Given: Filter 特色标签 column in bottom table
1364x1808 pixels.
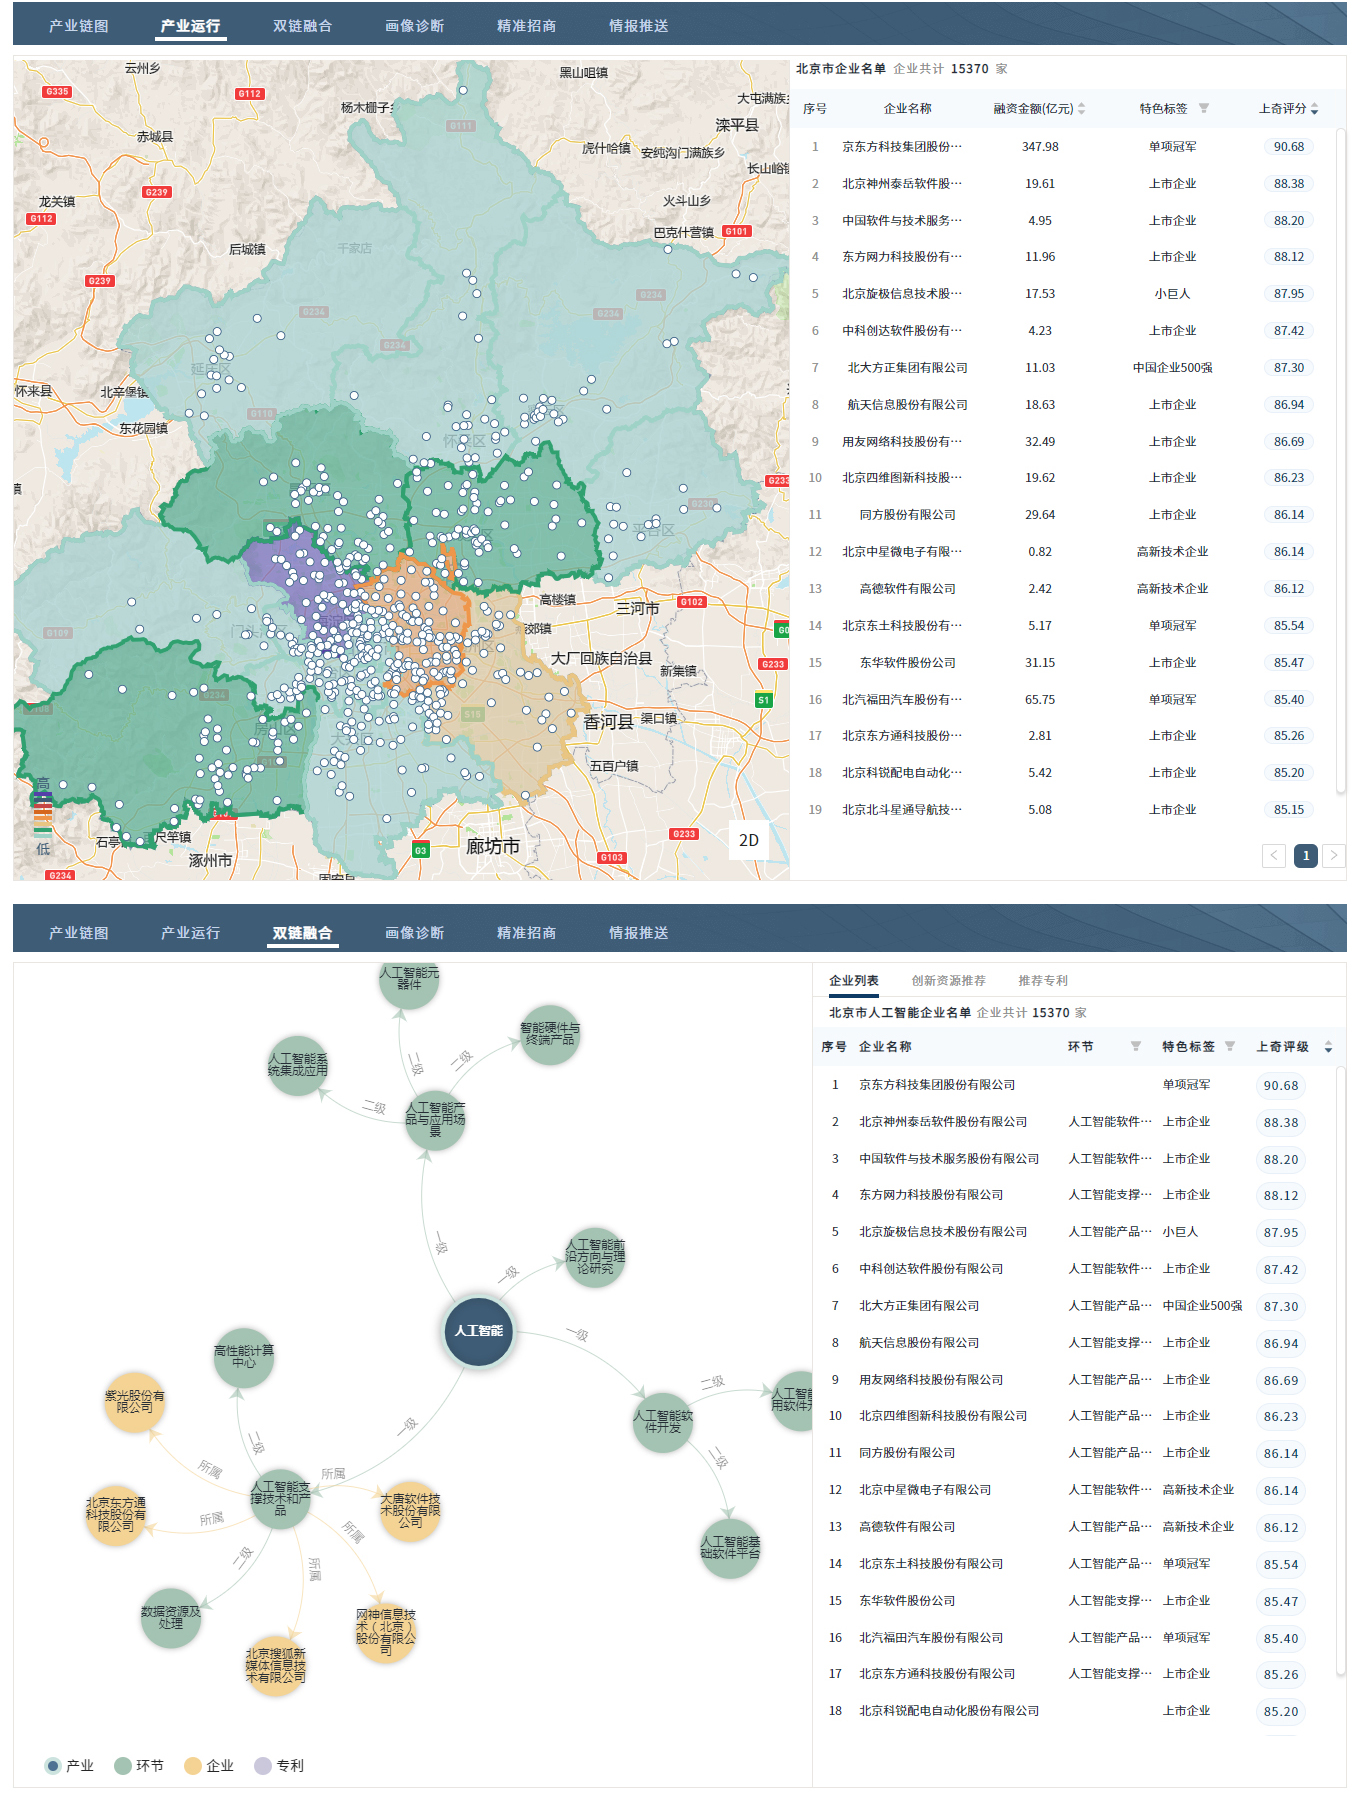Looking at the screenshot, I should click(x=1230, y=1047).
